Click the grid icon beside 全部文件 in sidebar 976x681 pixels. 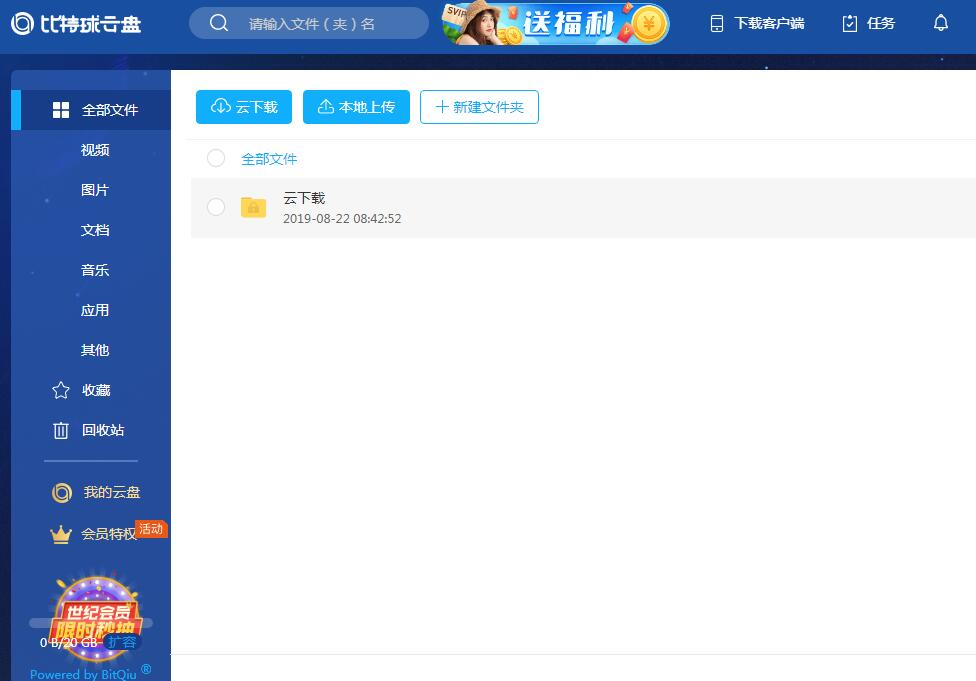61,110
